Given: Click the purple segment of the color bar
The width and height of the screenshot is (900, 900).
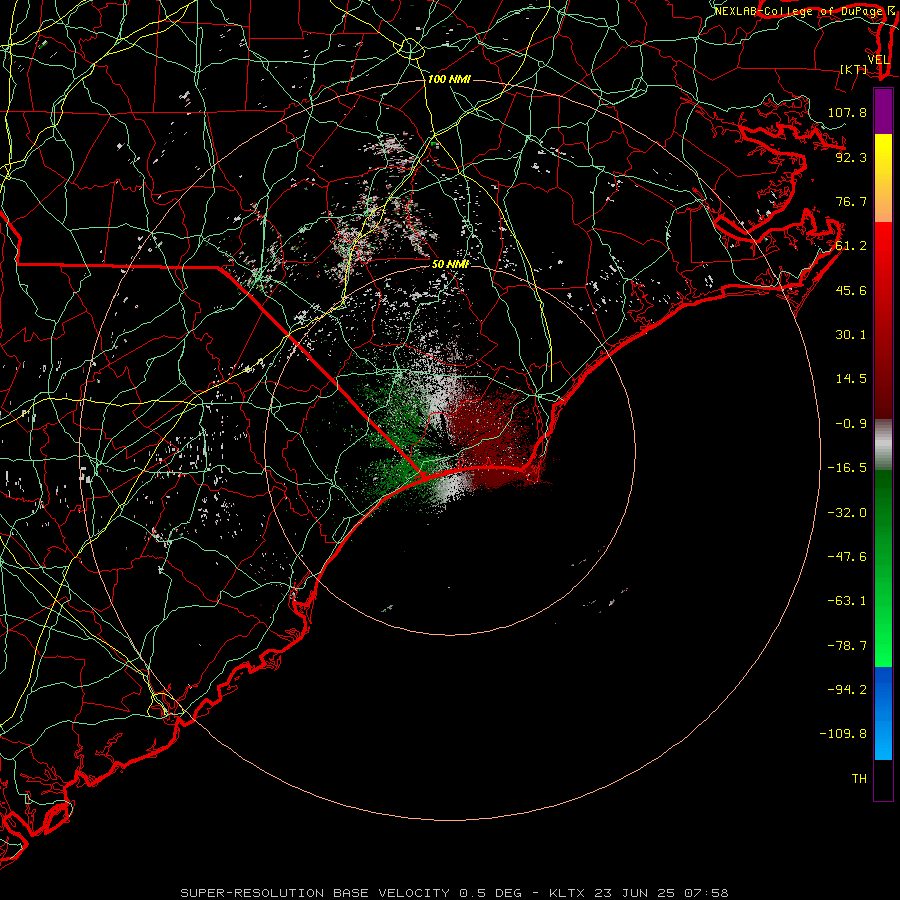Looking at the screenshot, I should (x=883, y=112).
